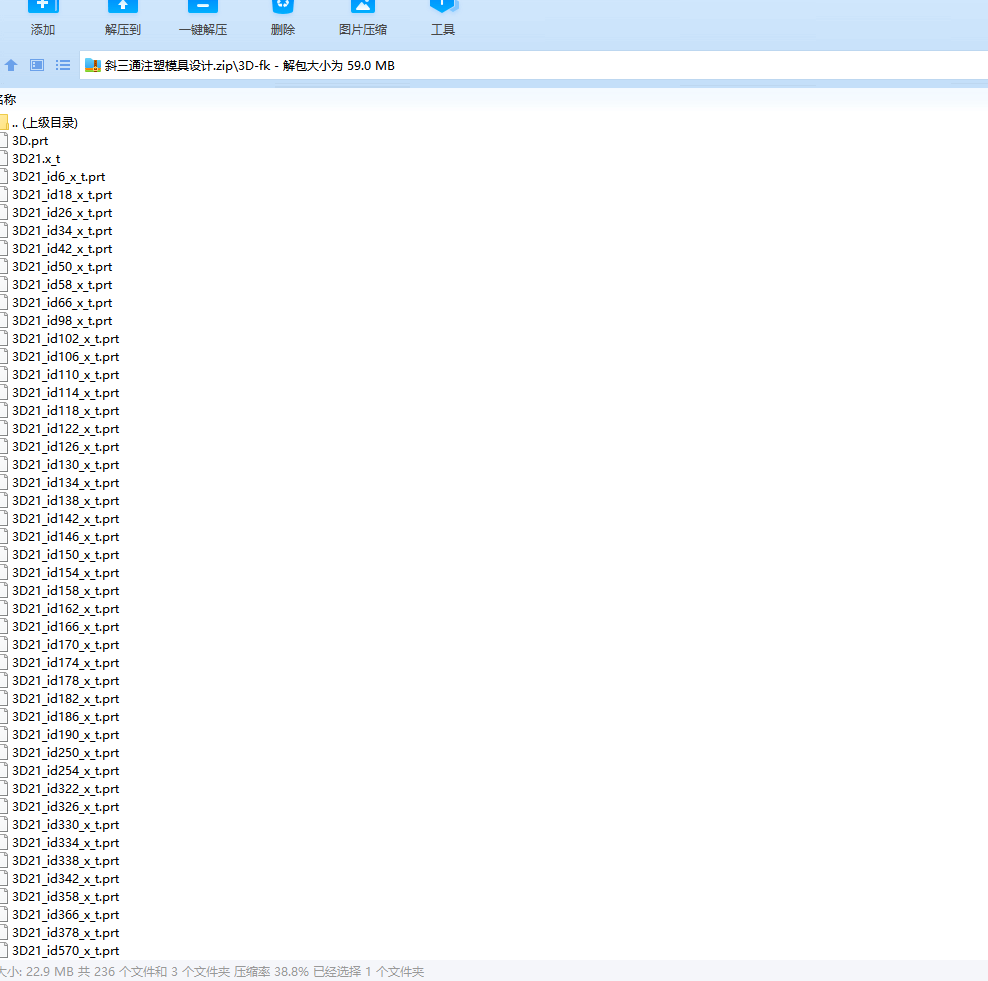Click the 解压到 (Extract to) icon
988x981 pixels.
tap(123, 6)
